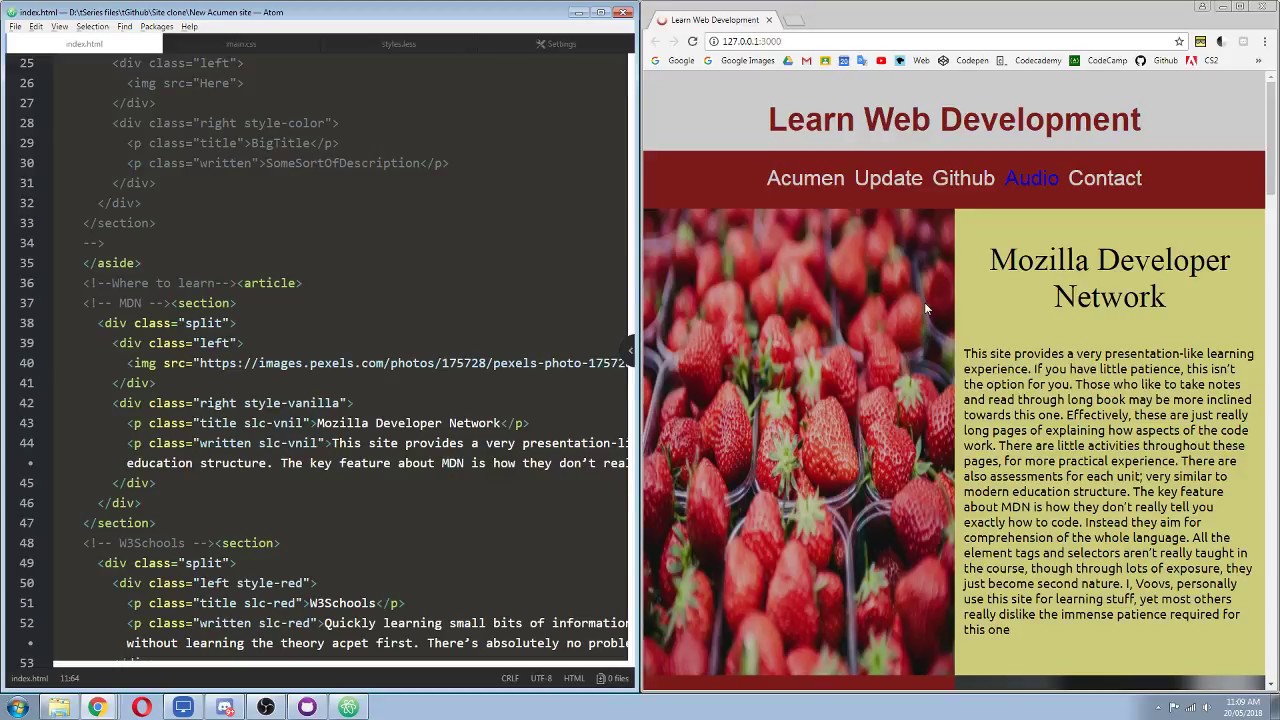Show the site information icon in the address bar
Screen dimensions: 1280x720
pyautogui.click(x=714, y=41)
